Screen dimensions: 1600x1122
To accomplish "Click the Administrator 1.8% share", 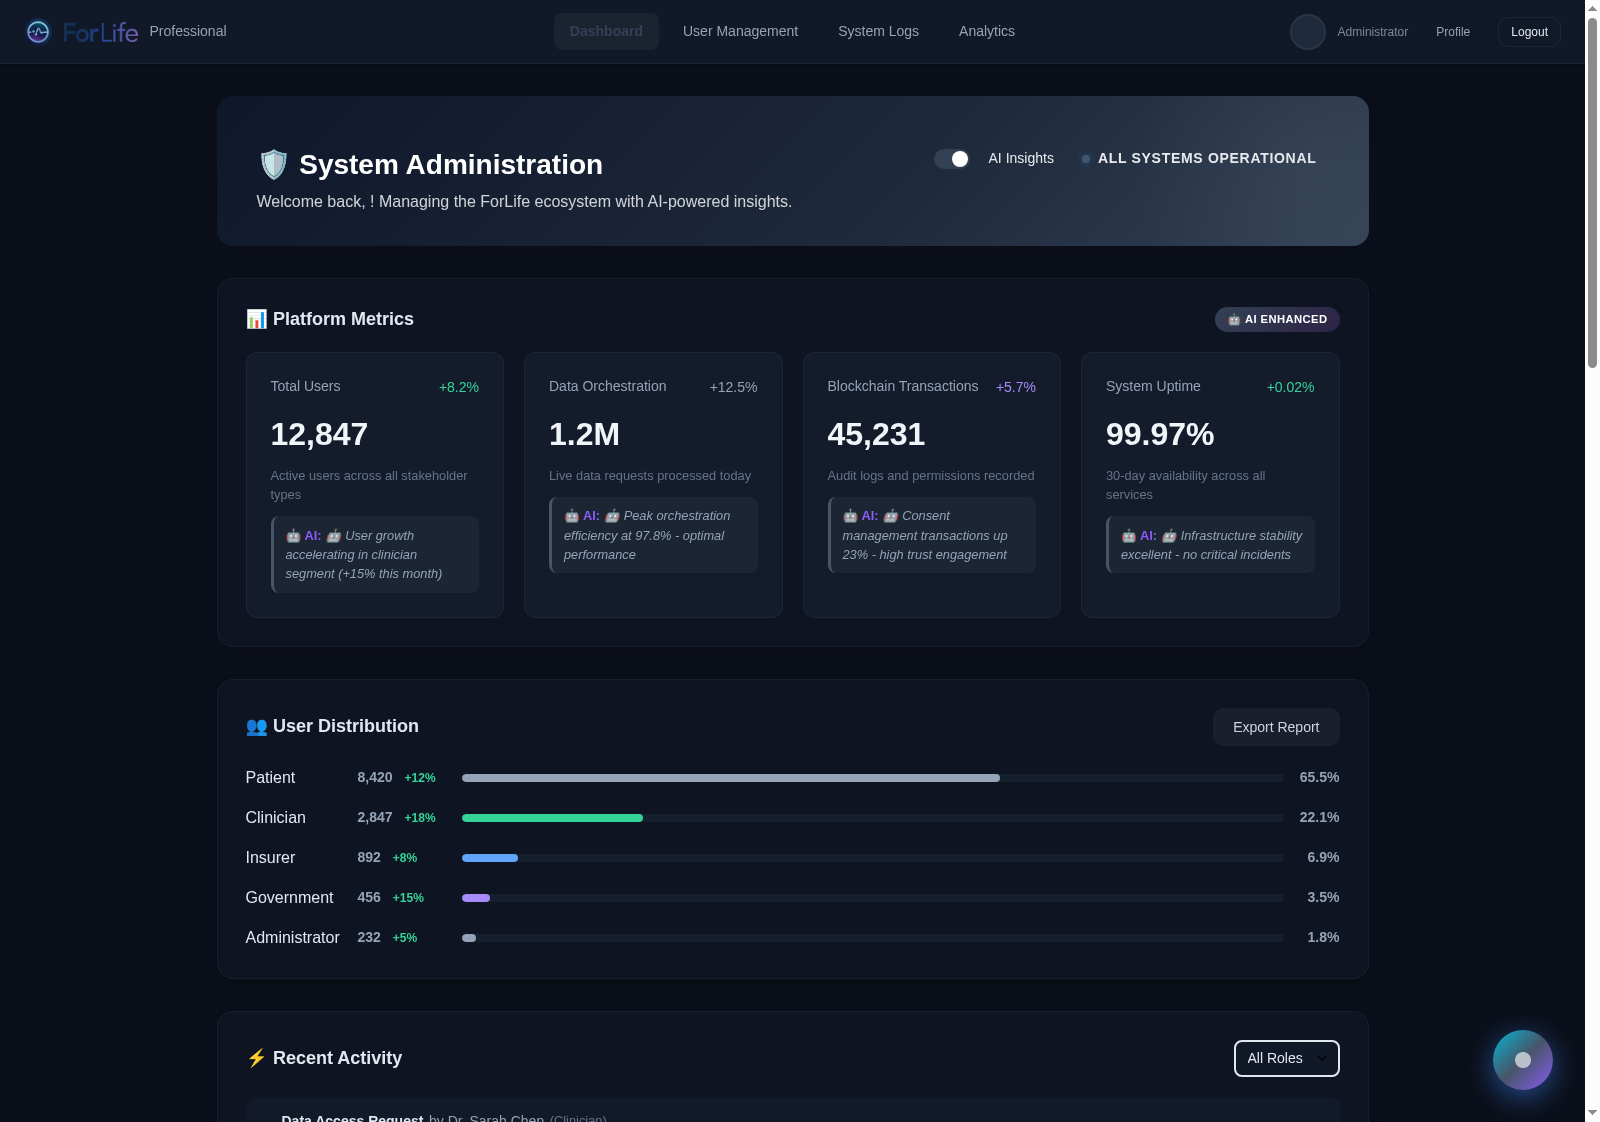I will pyautogui.click(x=1323, y=938).
